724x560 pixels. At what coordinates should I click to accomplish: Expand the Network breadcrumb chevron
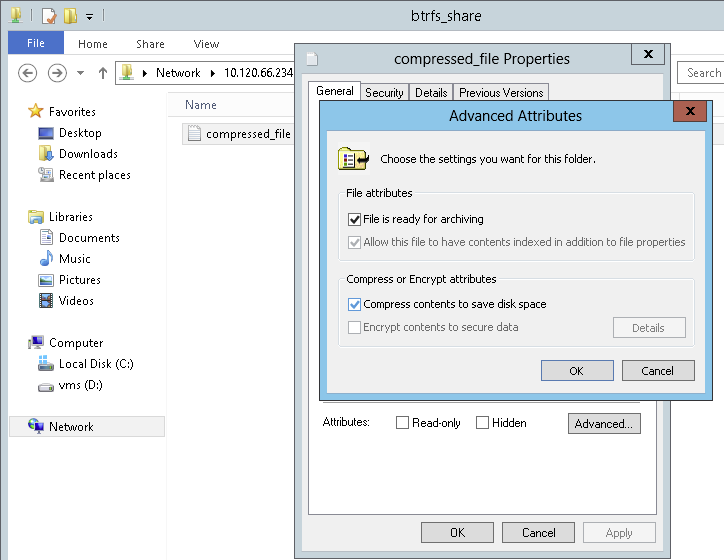pyautogui.click(x=211, y=73)
